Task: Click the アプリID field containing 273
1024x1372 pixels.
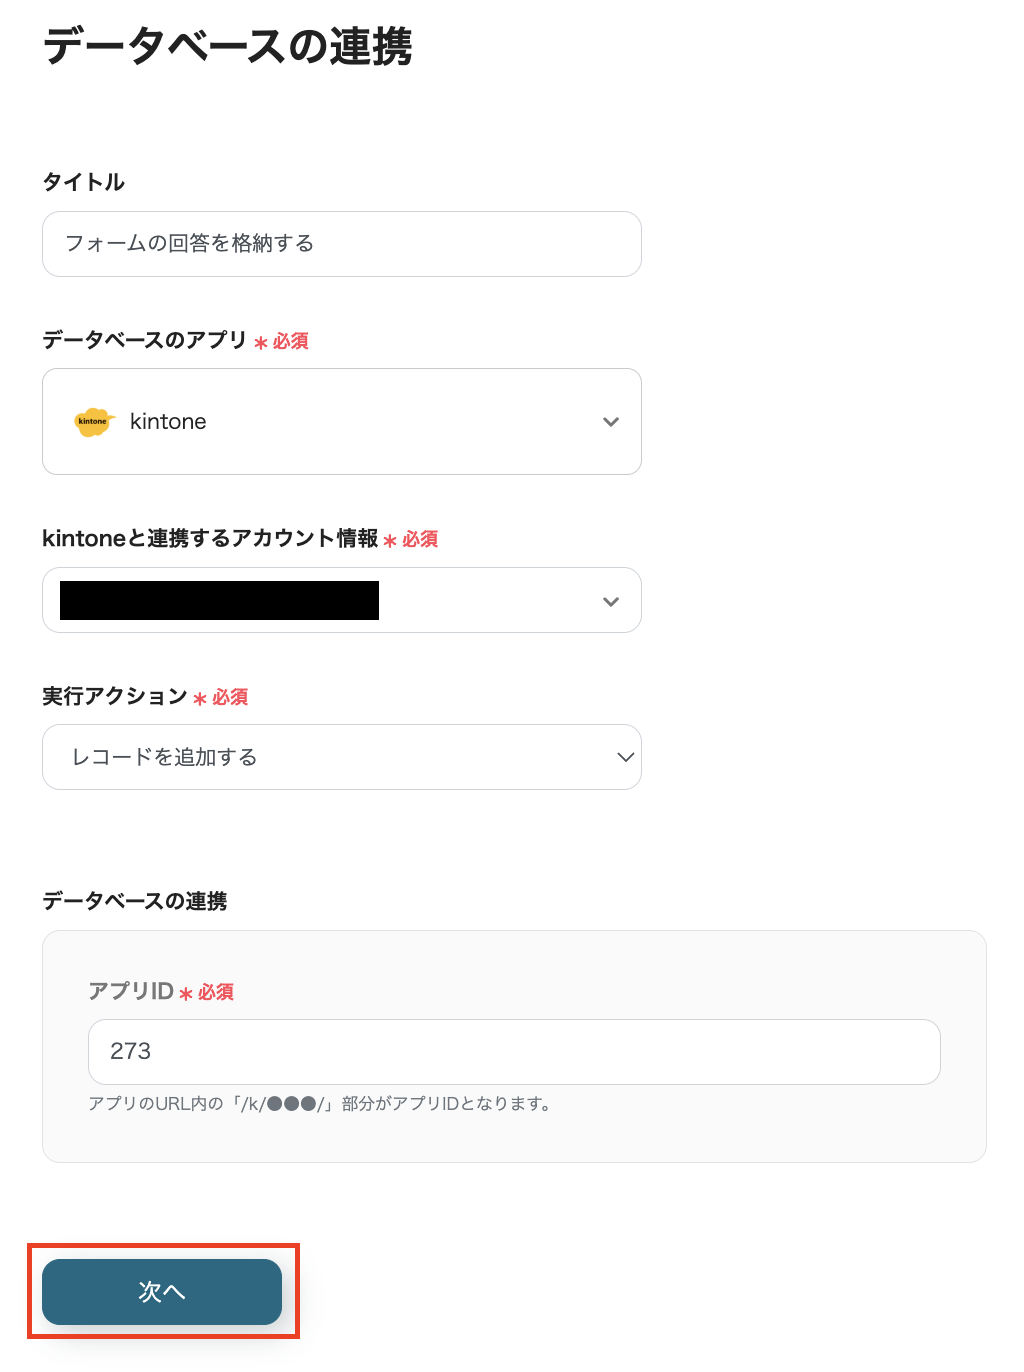Action: coord(514,1052)
